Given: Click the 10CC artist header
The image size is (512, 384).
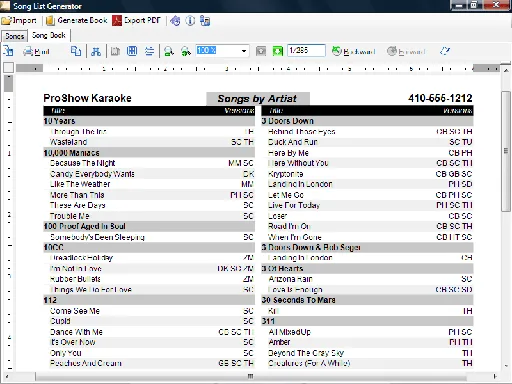Looking at the screenshot, I should pyautogui.click(x=149, y=247).
